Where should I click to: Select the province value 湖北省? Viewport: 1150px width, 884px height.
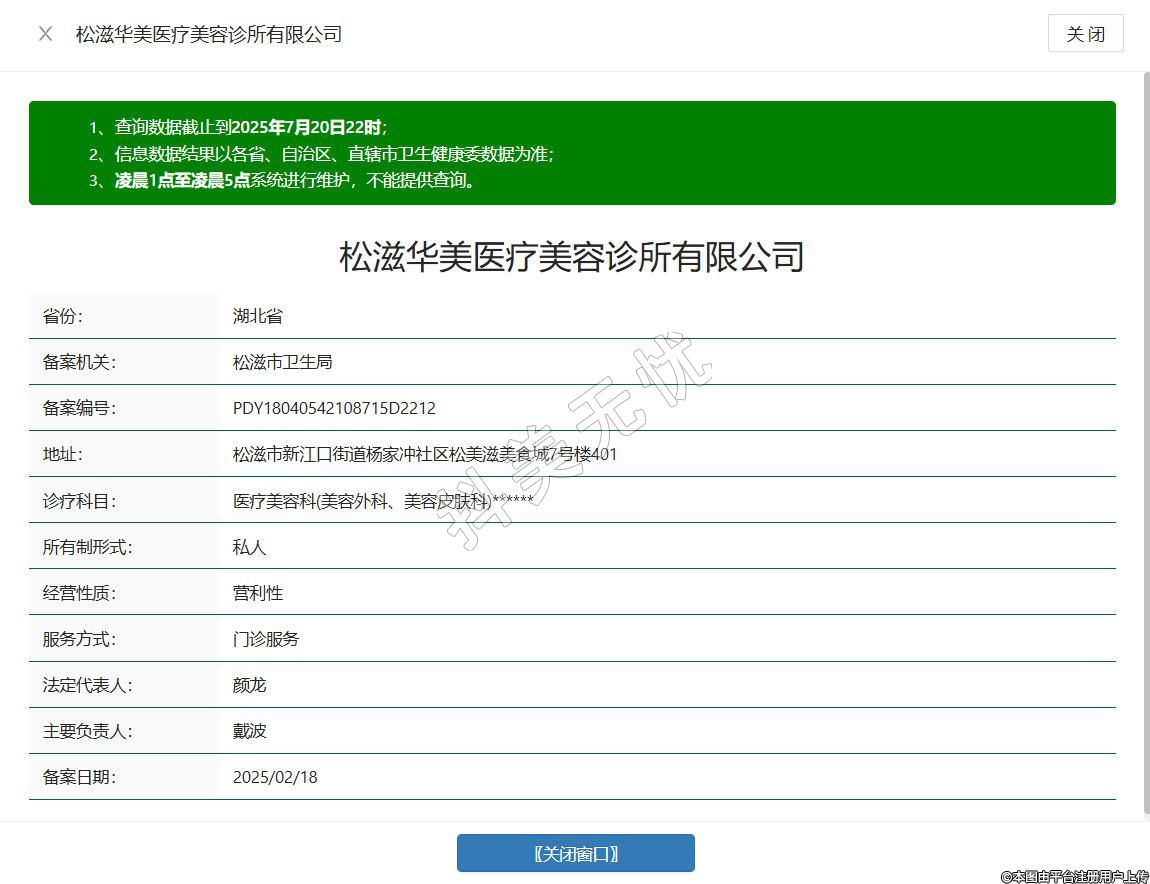tap(258, 316)
